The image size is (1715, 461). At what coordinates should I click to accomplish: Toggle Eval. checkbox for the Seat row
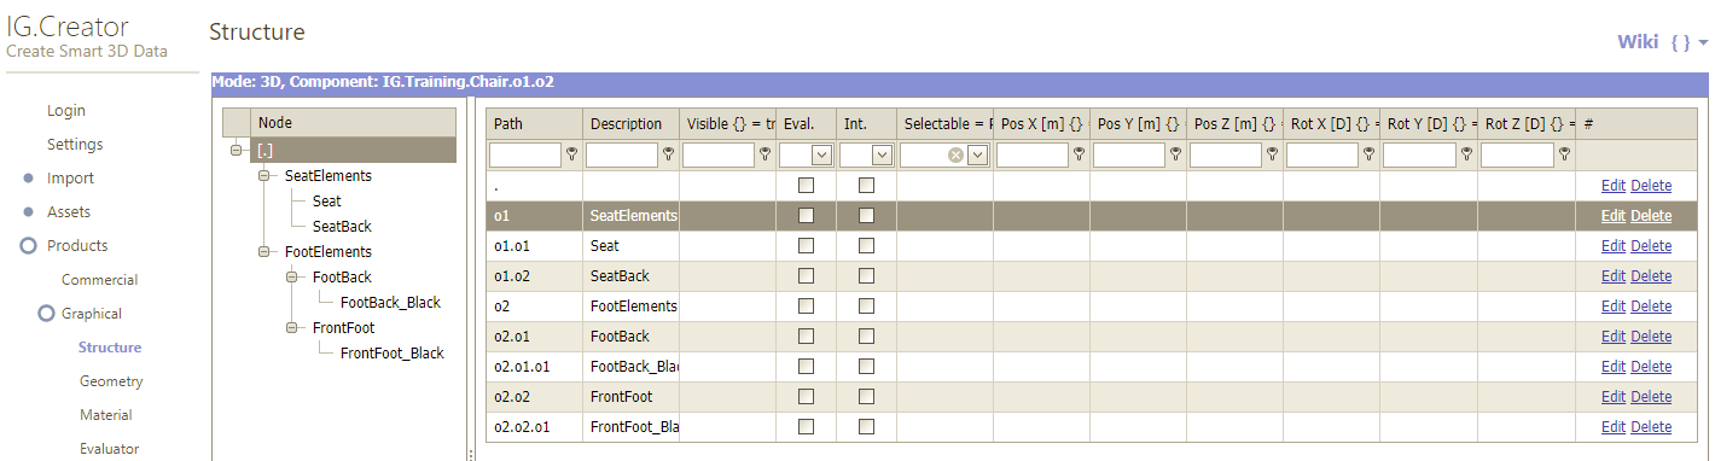pos(806,246)
